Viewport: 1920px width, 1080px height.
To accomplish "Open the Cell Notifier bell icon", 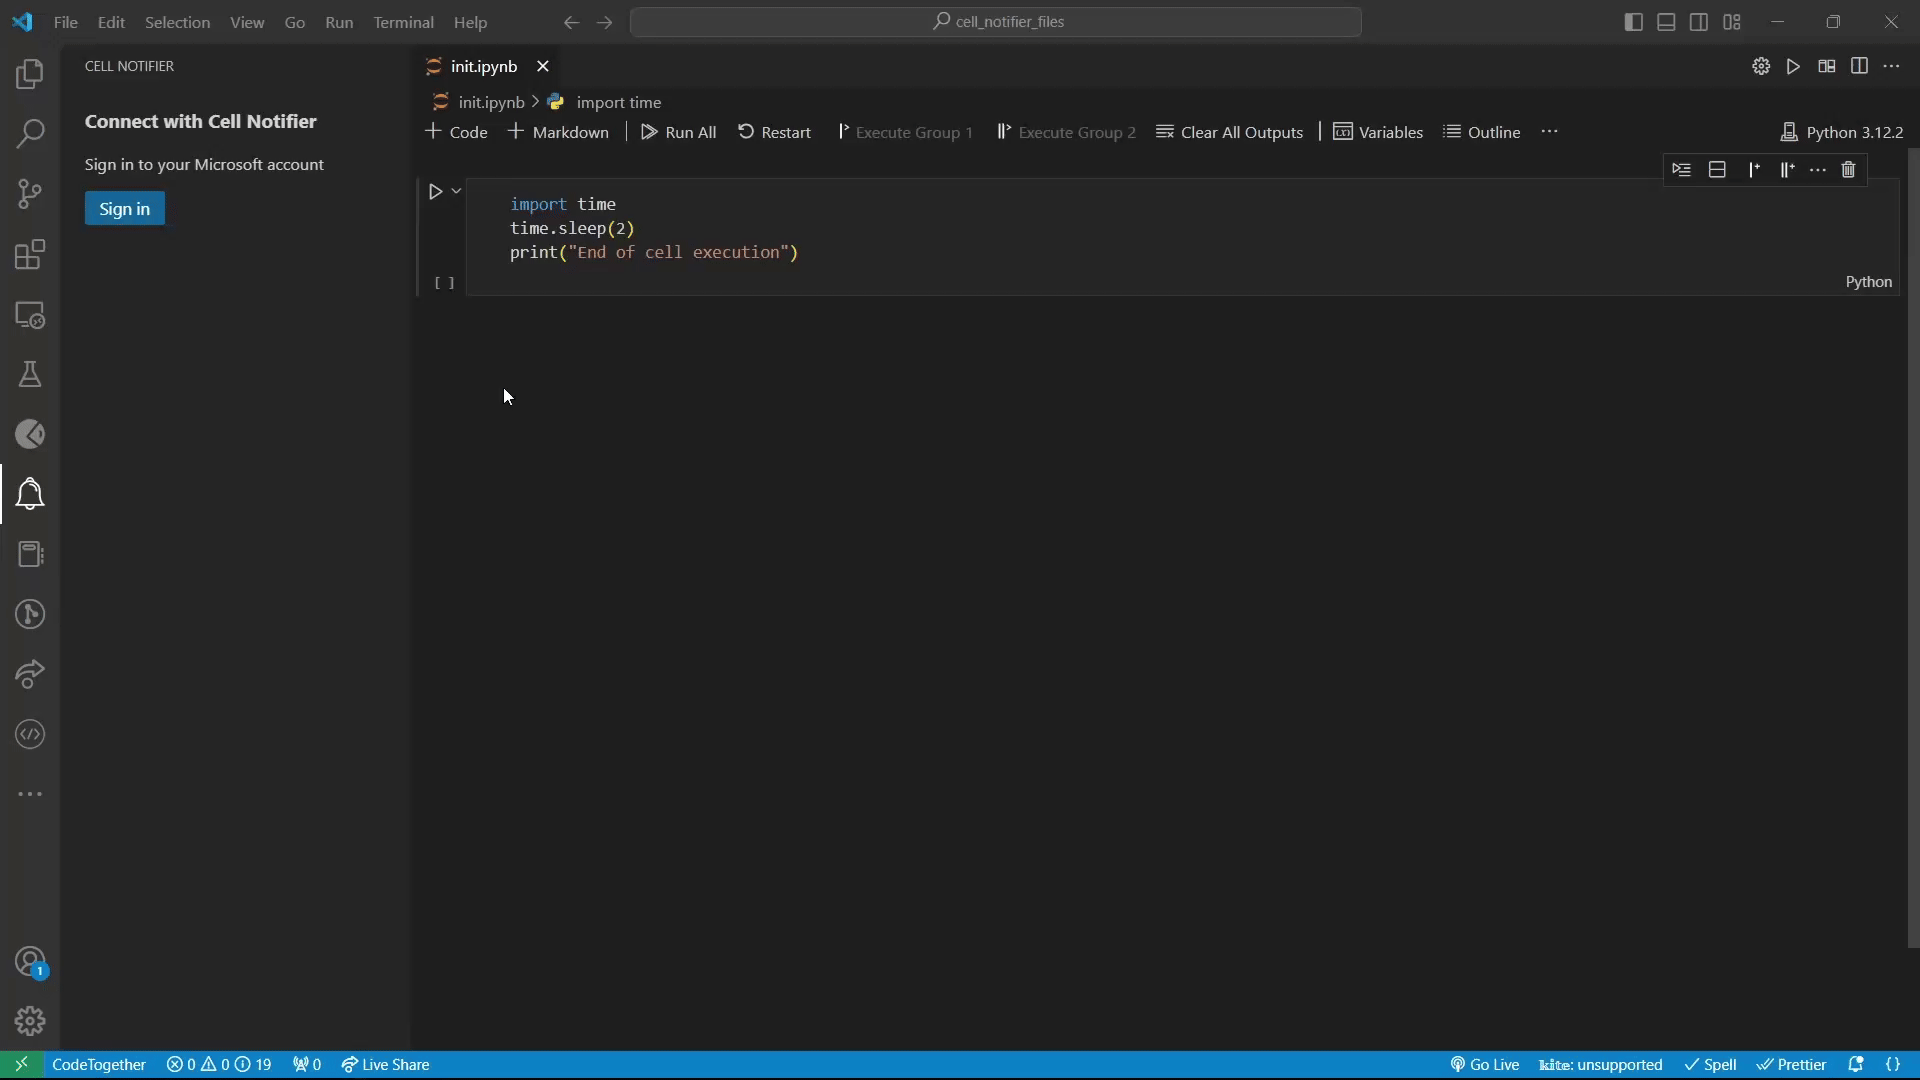I will pos(30,494).
